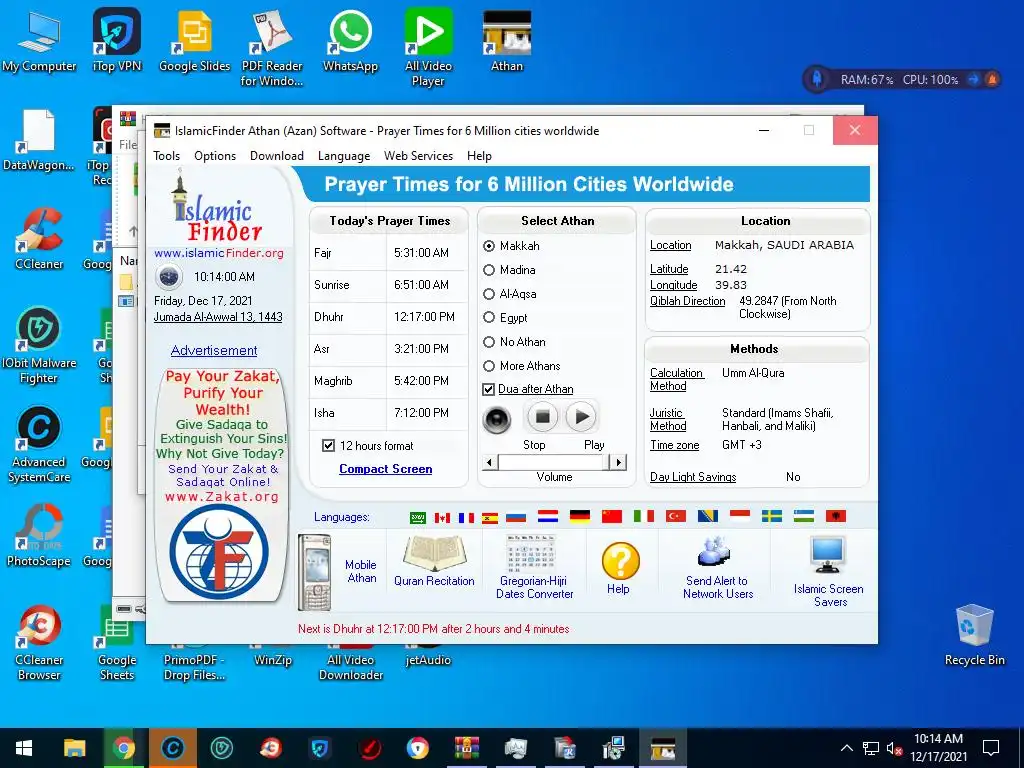This screenshot has width=1024, height=768.
Task: Open the Web Services menu
Action: pos(419,156)
